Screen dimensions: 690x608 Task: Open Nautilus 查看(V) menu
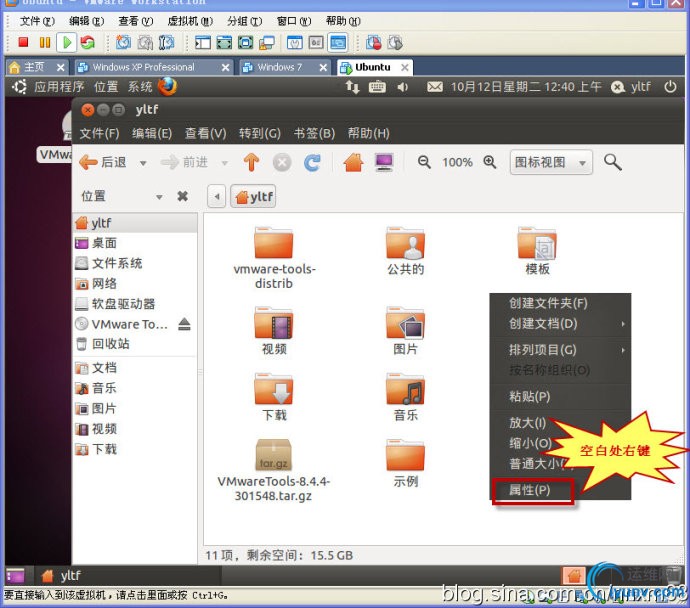point(206,133)
